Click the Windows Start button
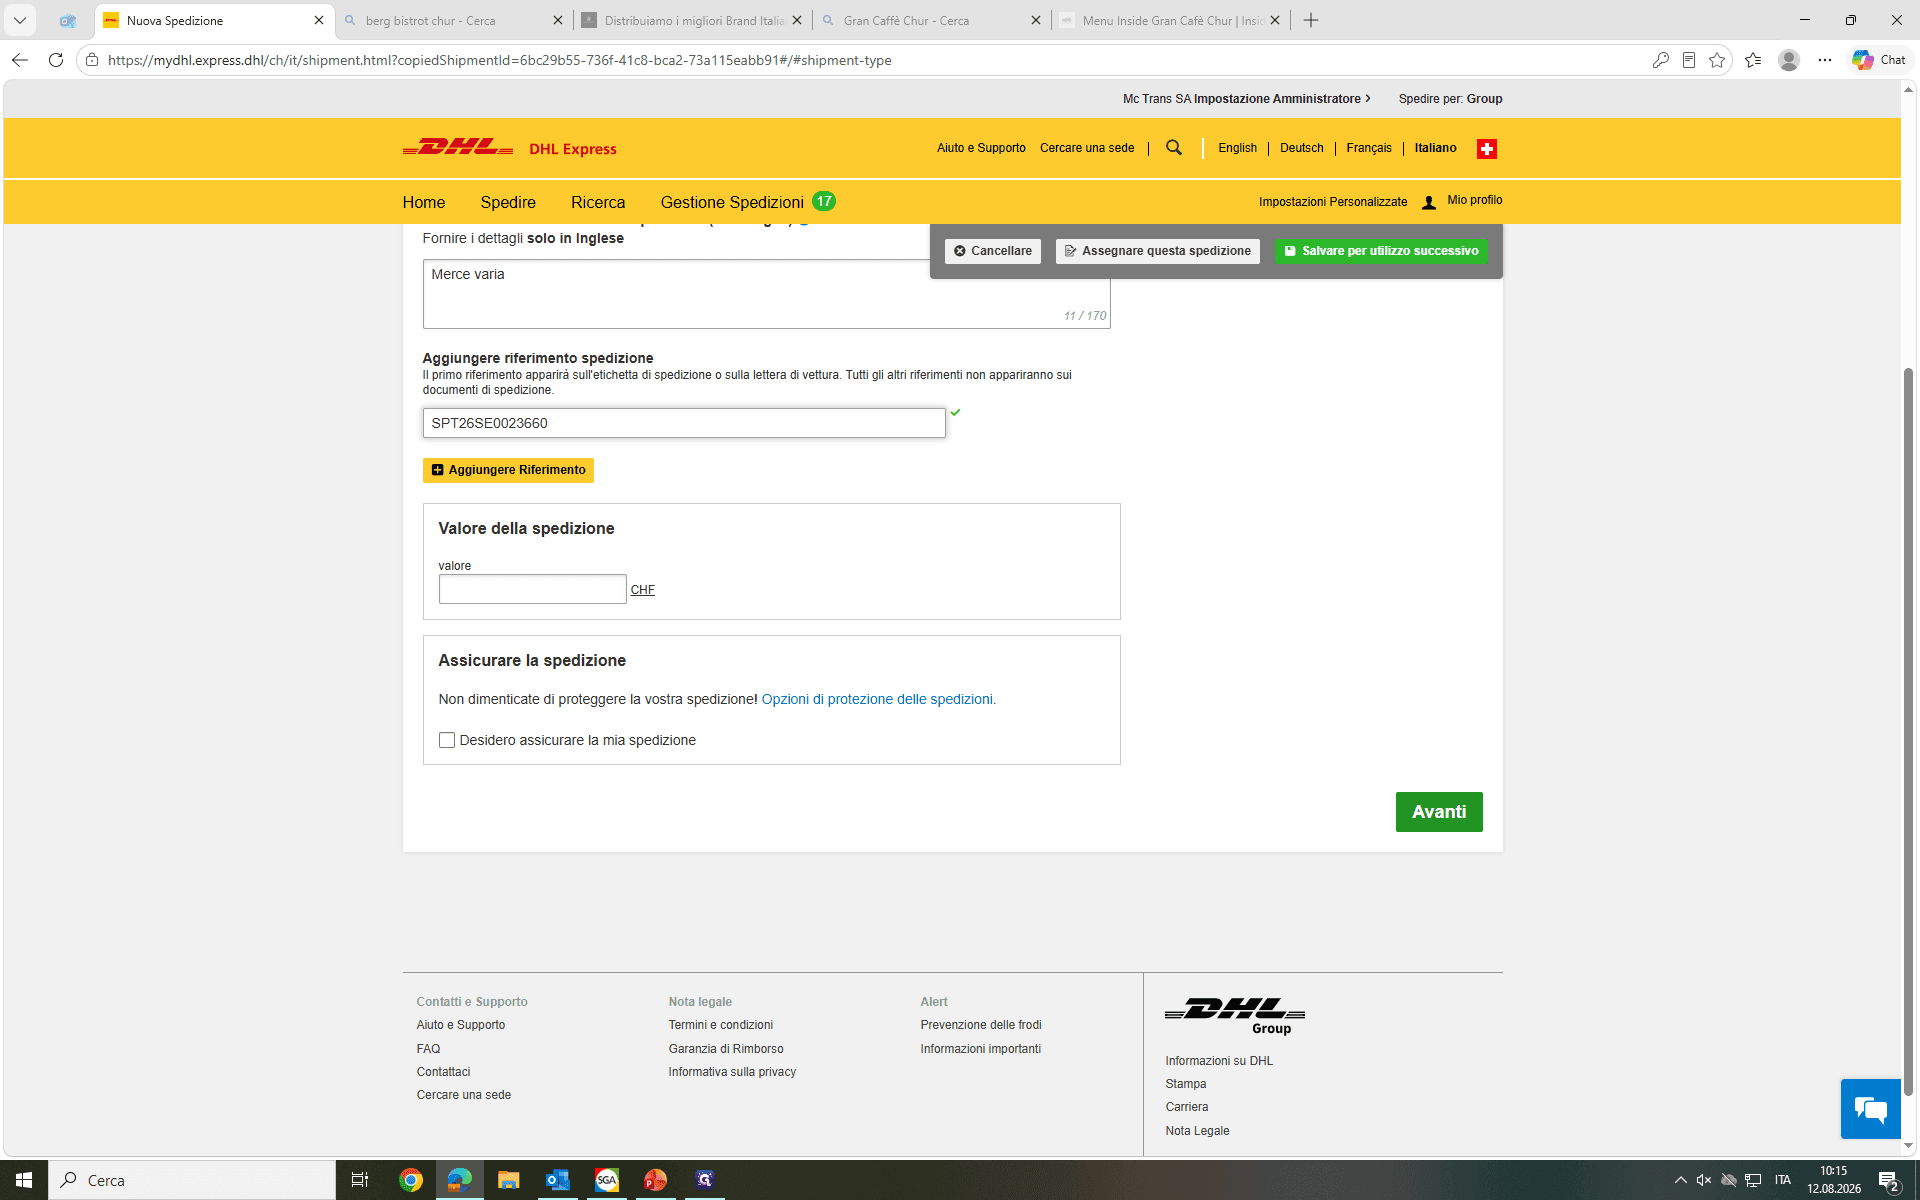This screenshot has width=1920, height=1200. pos(24,1180)
